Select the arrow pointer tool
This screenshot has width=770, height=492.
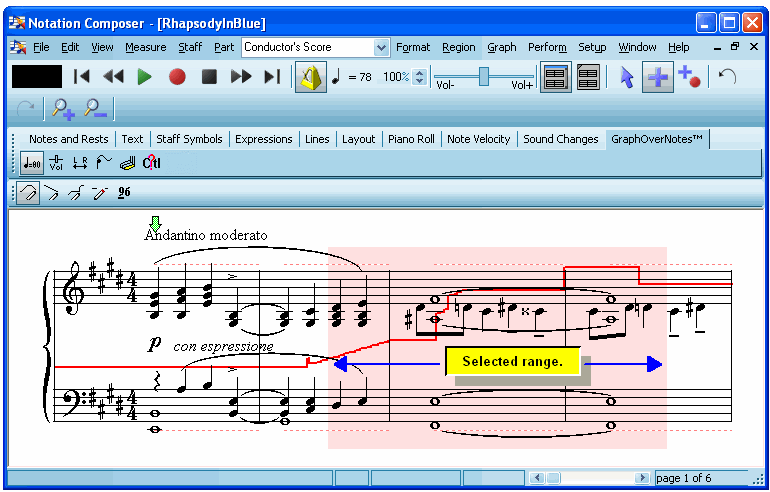coord(627,77)
